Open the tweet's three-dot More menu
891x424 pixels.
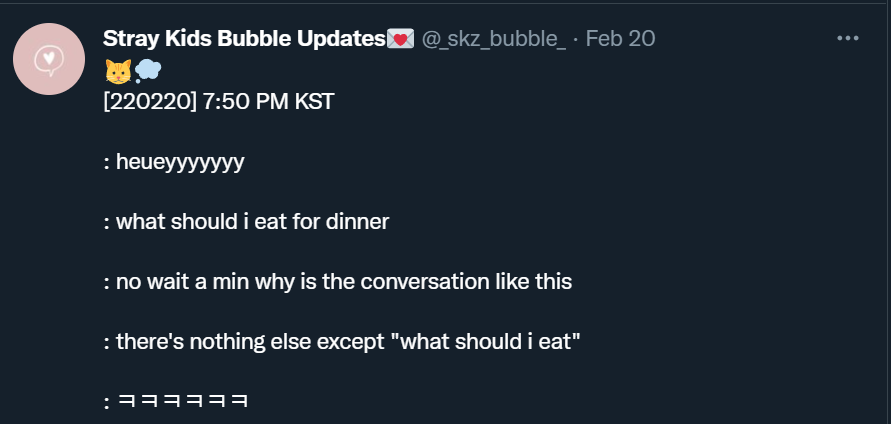click(x=848, y=38)
